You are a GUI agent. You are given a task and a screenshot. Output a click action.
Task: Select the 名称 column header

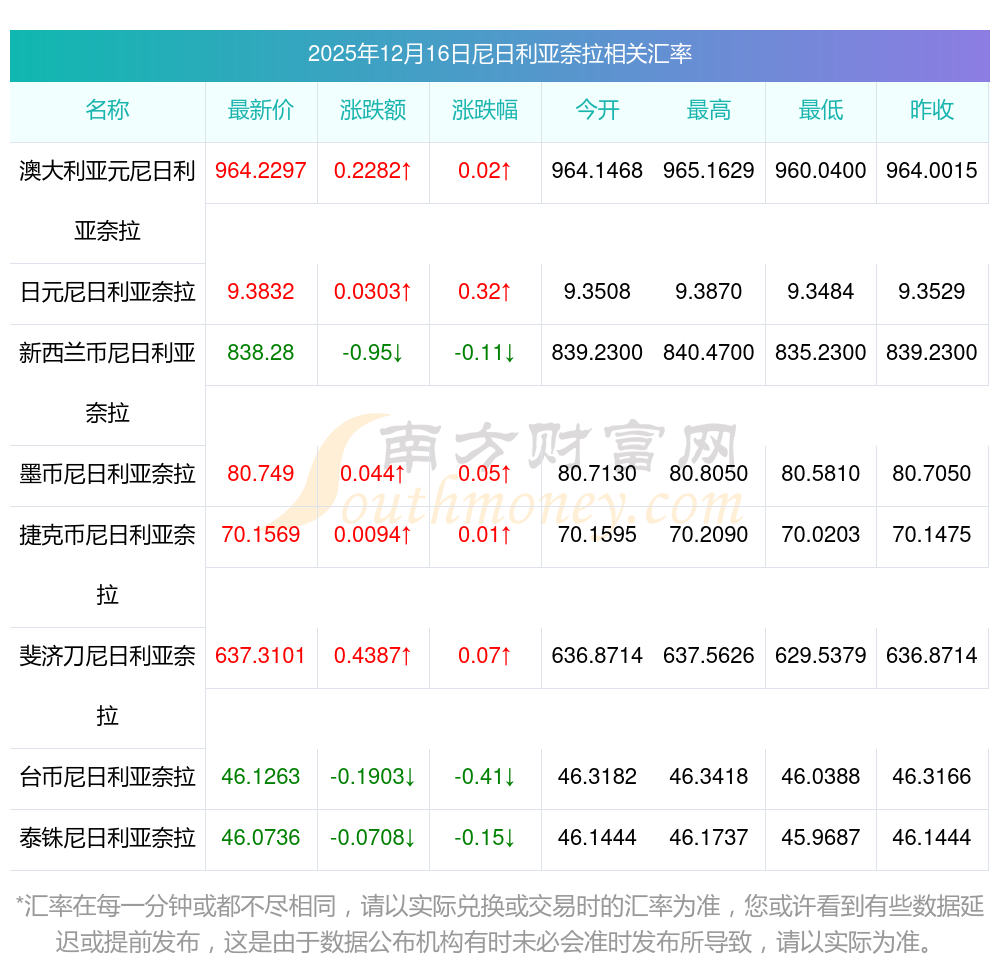tap(107, 110)
